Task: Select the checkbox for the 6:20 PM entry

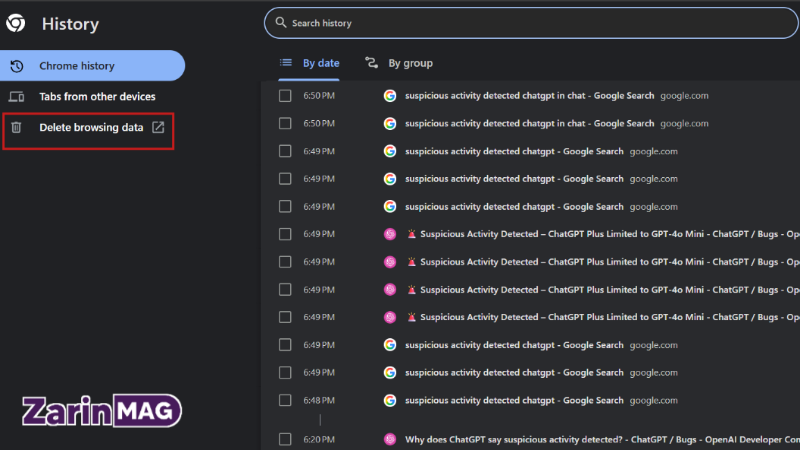Action: point(285,439)
